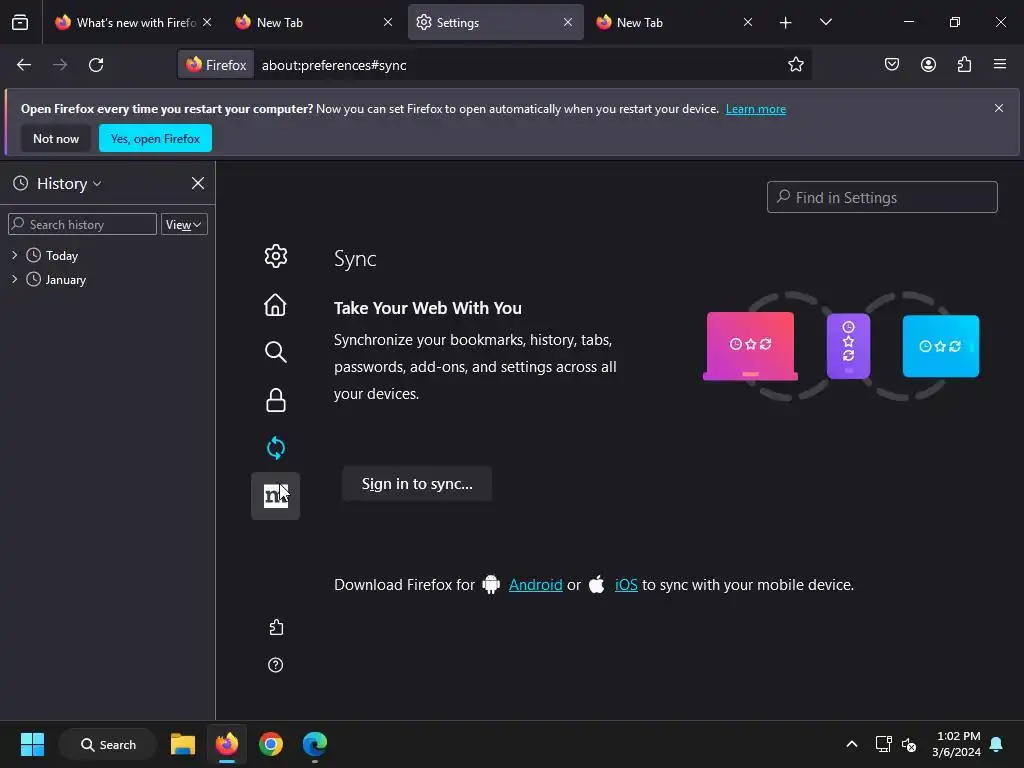
Task: Open Privacy & Security lock category
Action: click(276, 400)
